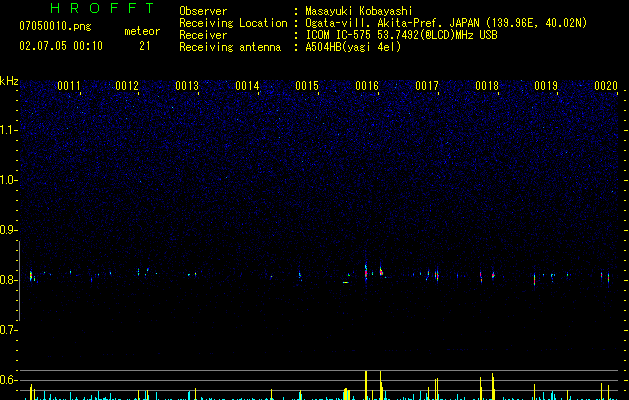Screen dimensions: 629x400
Task: Click the Receiving antenna field label
Action: click(230, 47)
